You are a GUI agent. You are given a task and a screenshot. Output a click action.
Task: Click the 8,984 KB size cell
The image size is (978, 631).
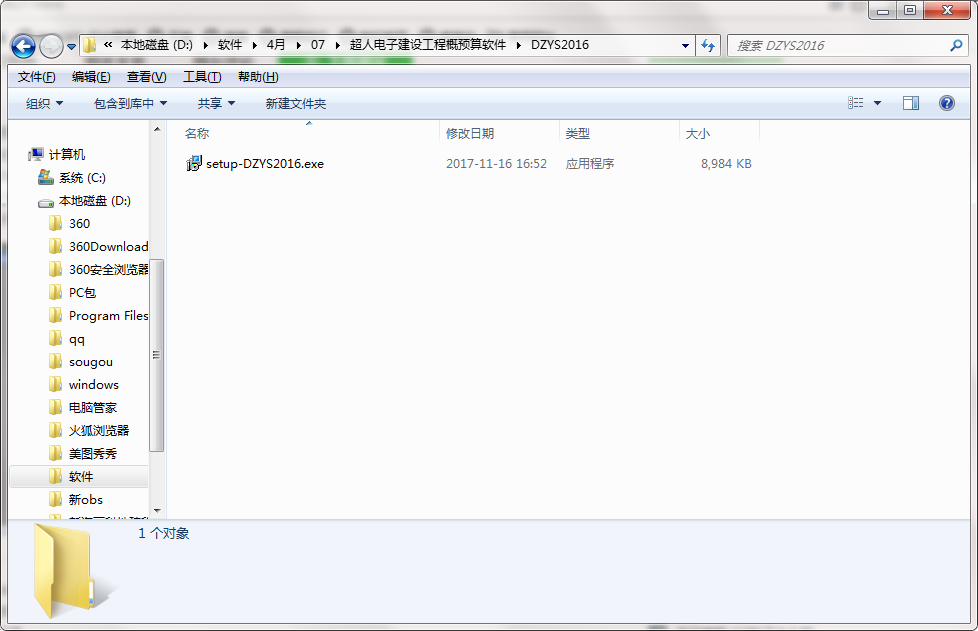coord(726,164)
